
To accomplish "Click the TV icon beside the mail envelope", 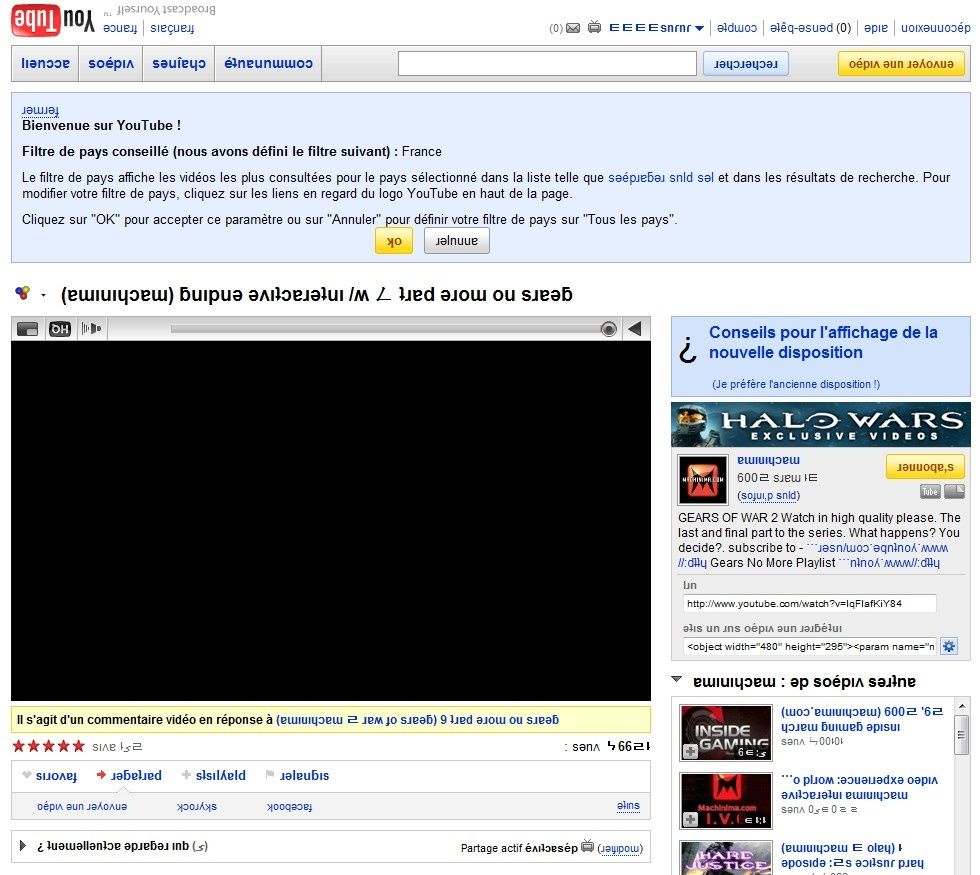I will [594, 27].
